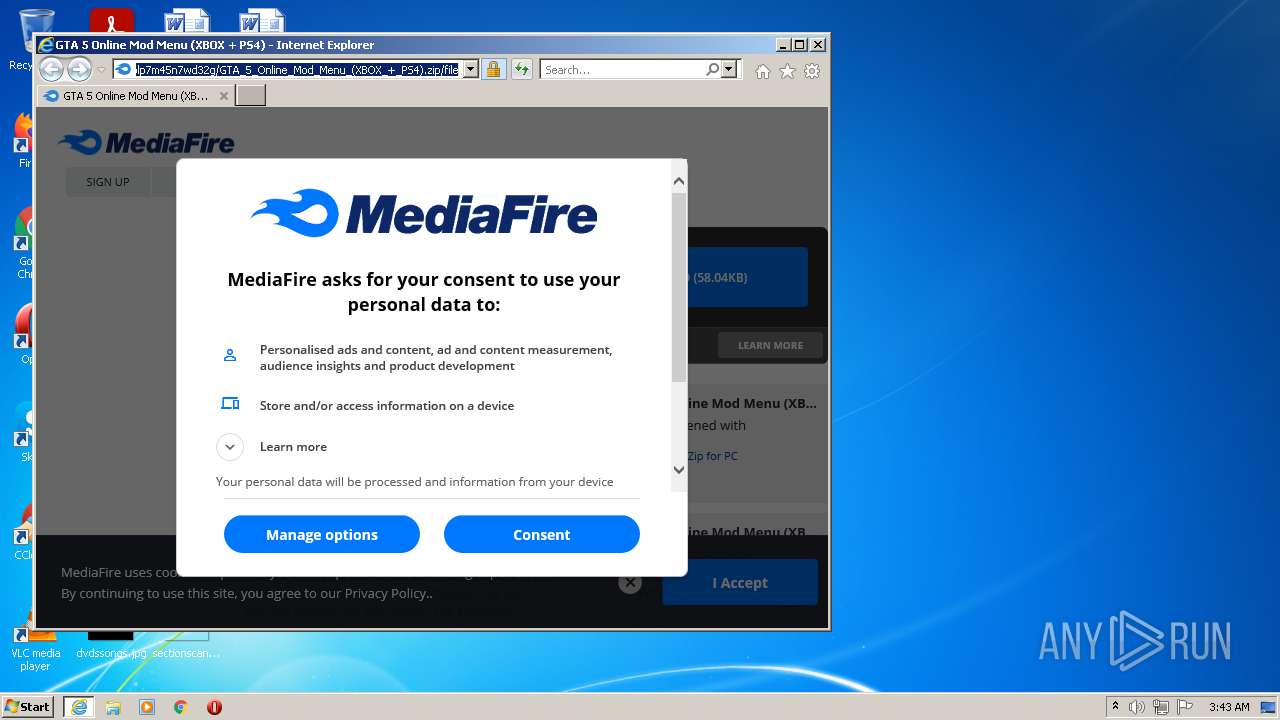Click the MediaFire logo in page header
The height and width of the screenshot is (720, 1280).
tap(146, 143)
